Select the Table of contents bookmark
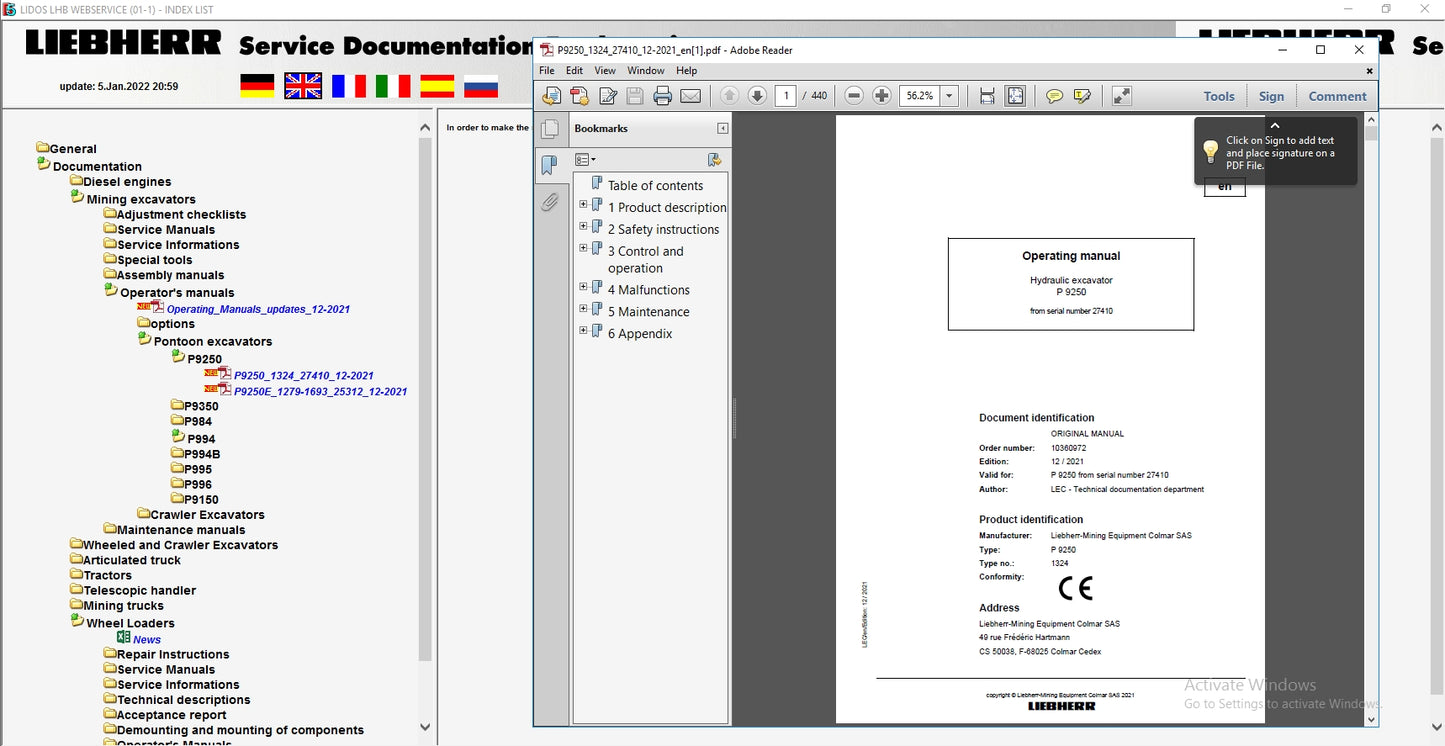 point(655,185)
